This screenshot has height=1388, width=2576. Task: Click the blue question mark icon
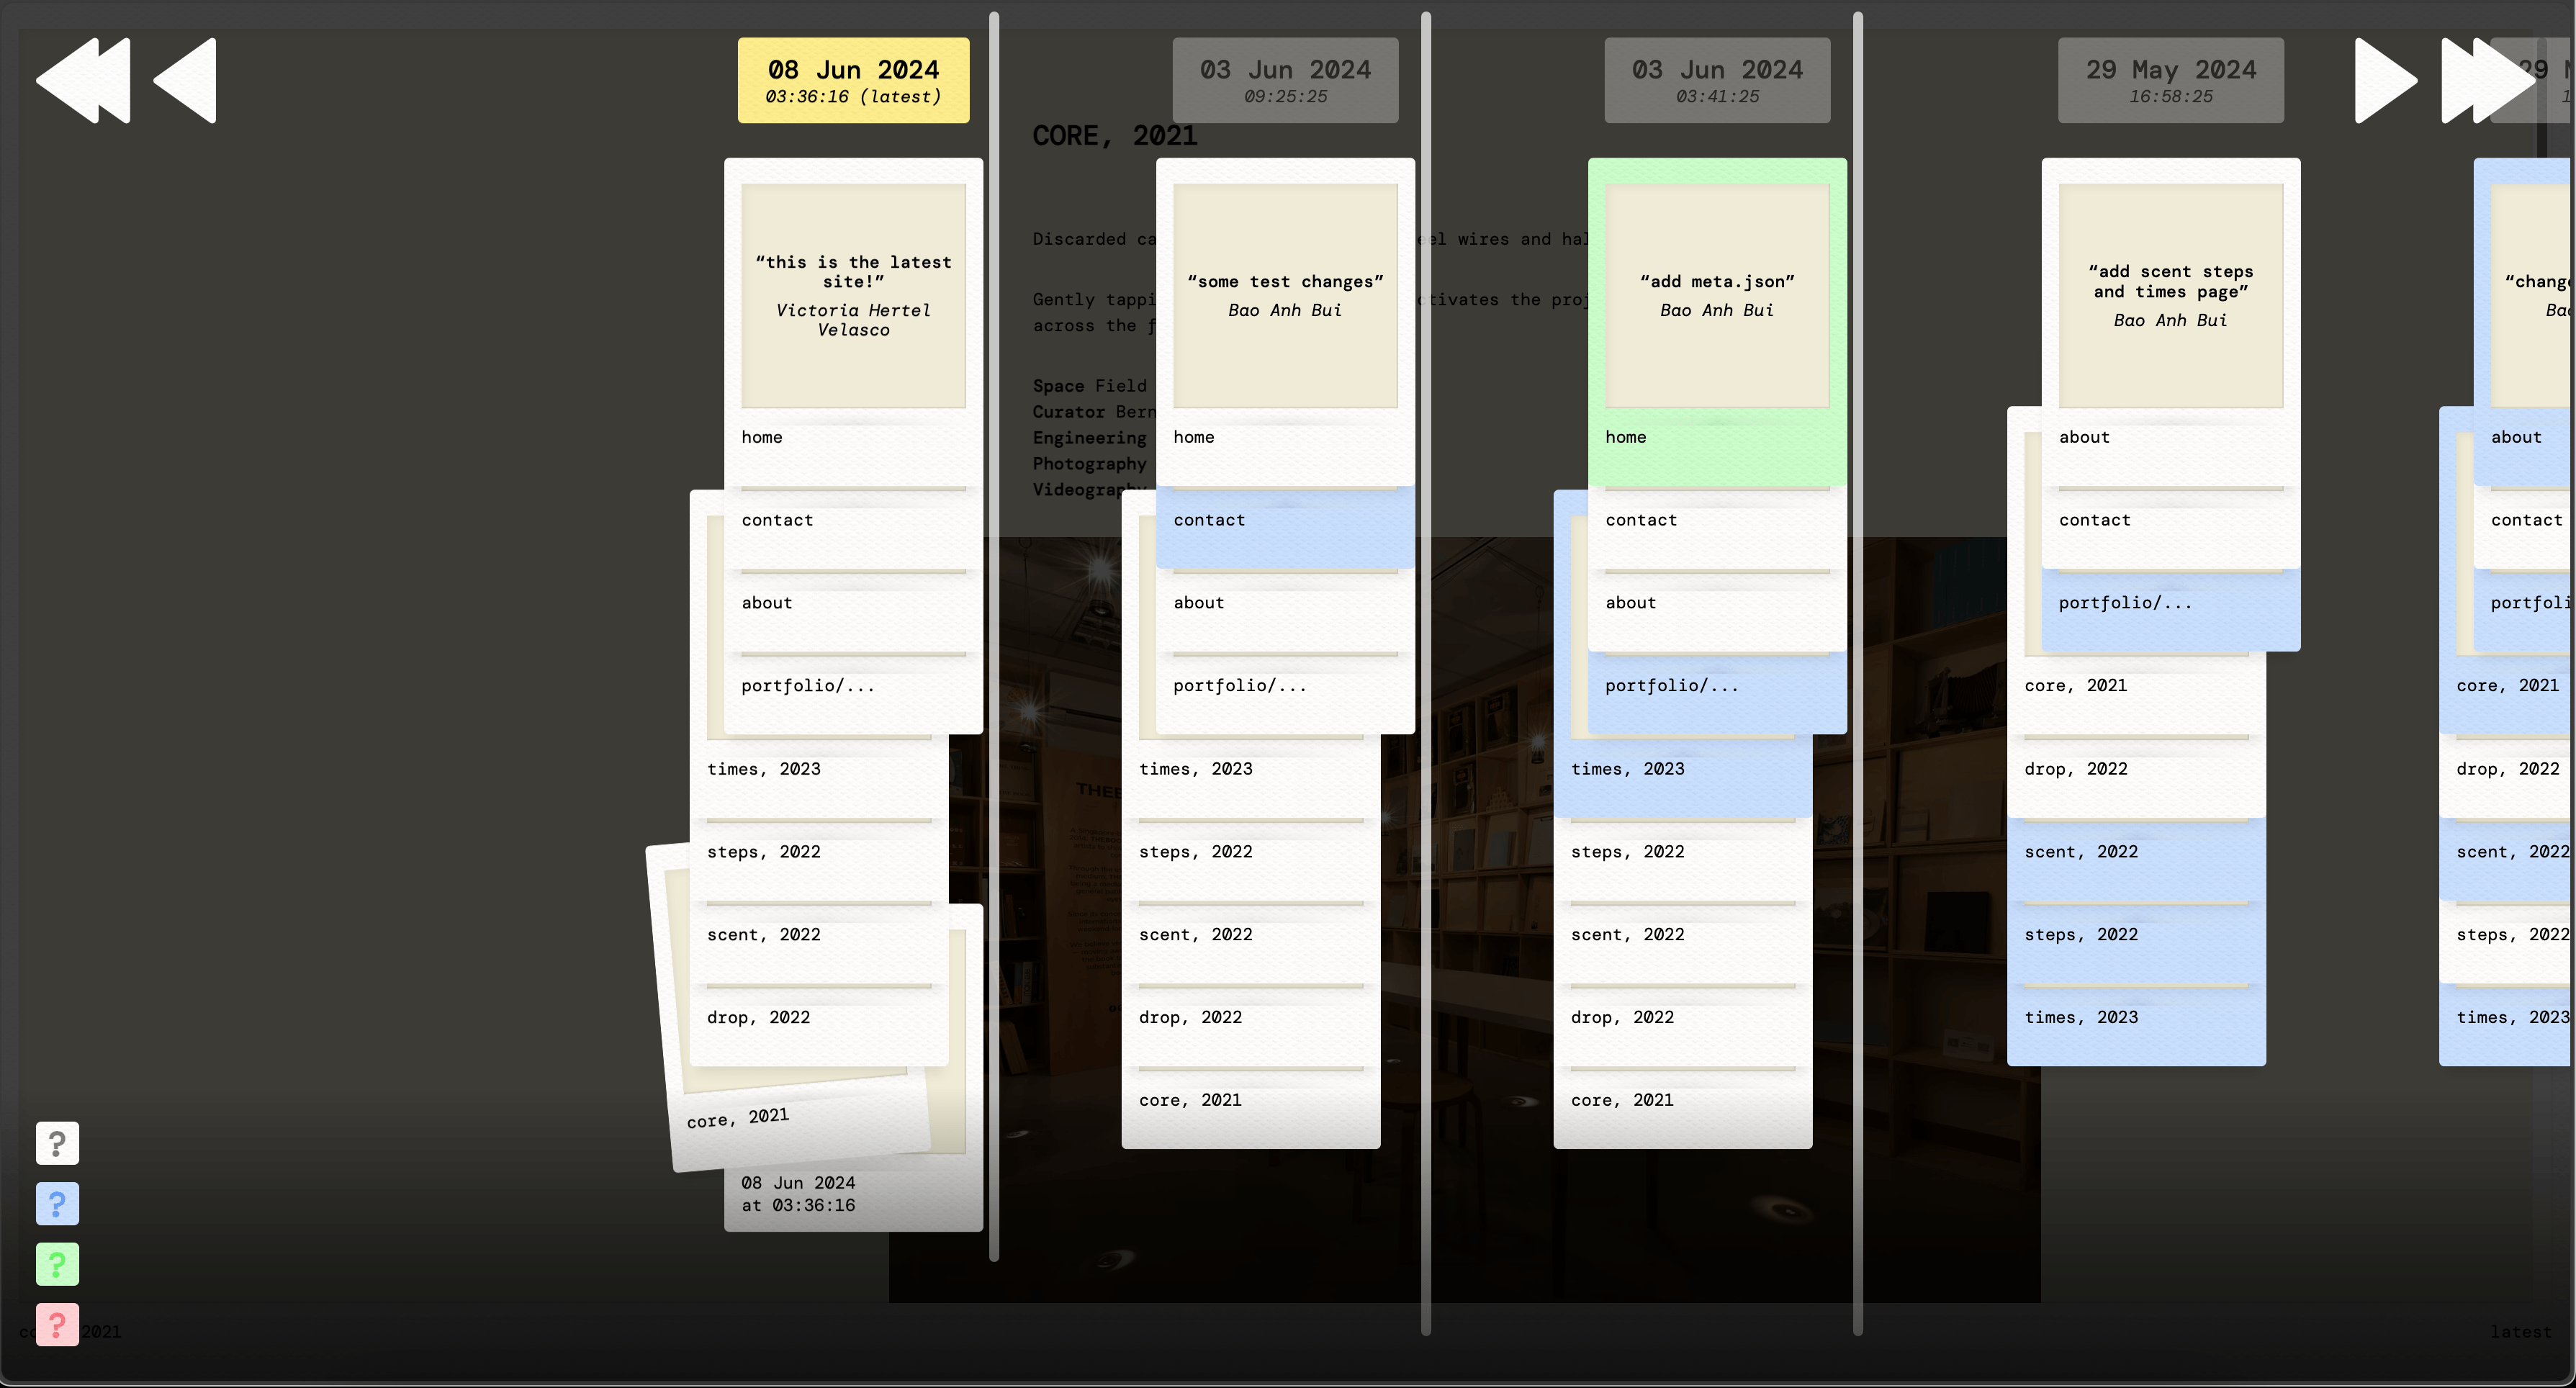[56, 1205]
